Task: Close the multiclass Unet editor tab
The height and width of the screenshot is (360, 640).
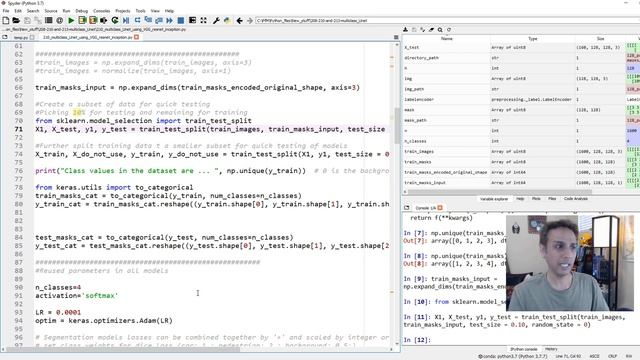Action: click(136, 37)
